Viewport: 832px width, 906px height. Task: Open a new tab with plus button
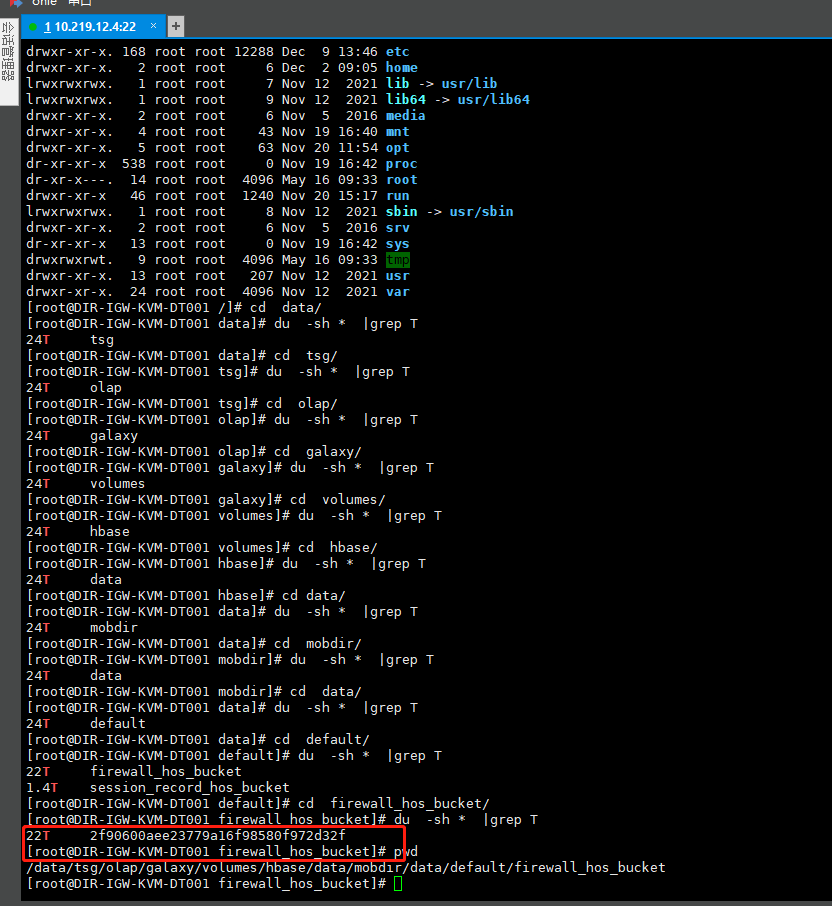(176, 26)
